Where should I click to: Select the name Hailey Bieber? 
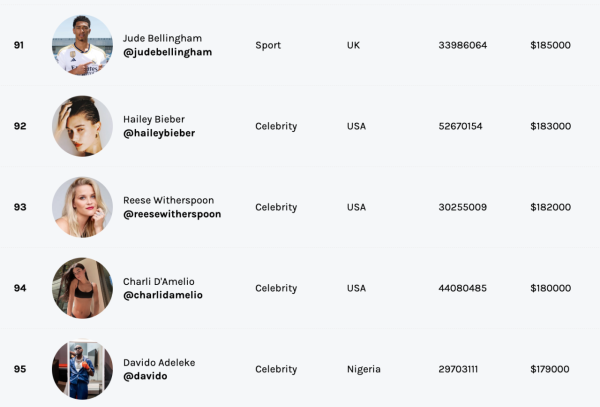click(154, 119)
